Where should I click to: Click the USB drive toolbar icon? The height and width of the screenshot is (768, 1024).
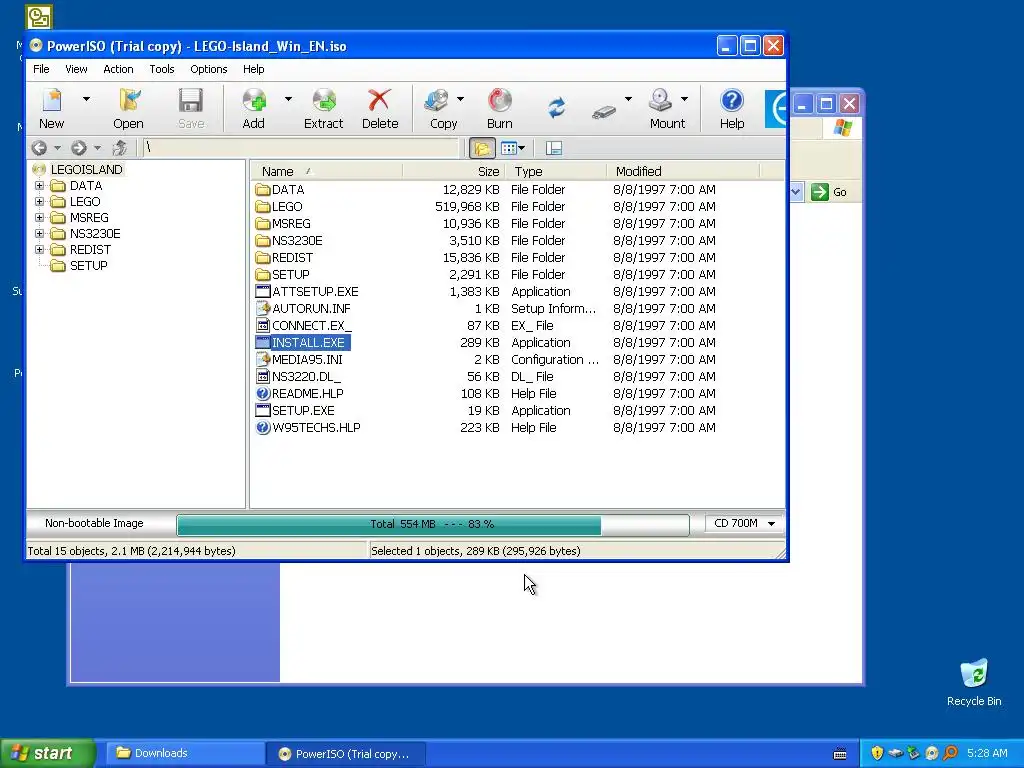coord(604,112)
